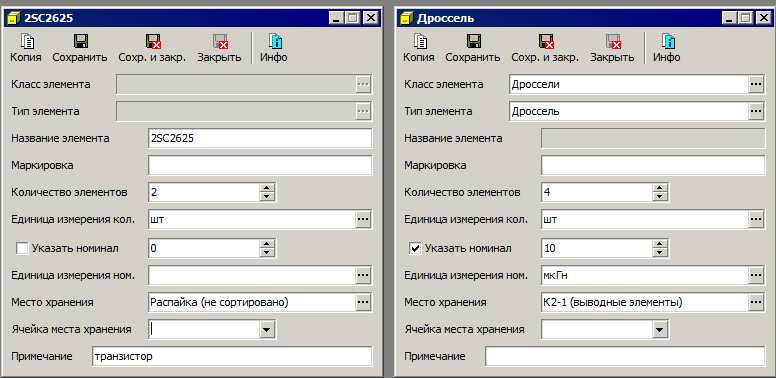The height and width of the screenshot is (378, 776).
Task: Open Инфо in Дроссель window
Action: [x=667, y=48]
